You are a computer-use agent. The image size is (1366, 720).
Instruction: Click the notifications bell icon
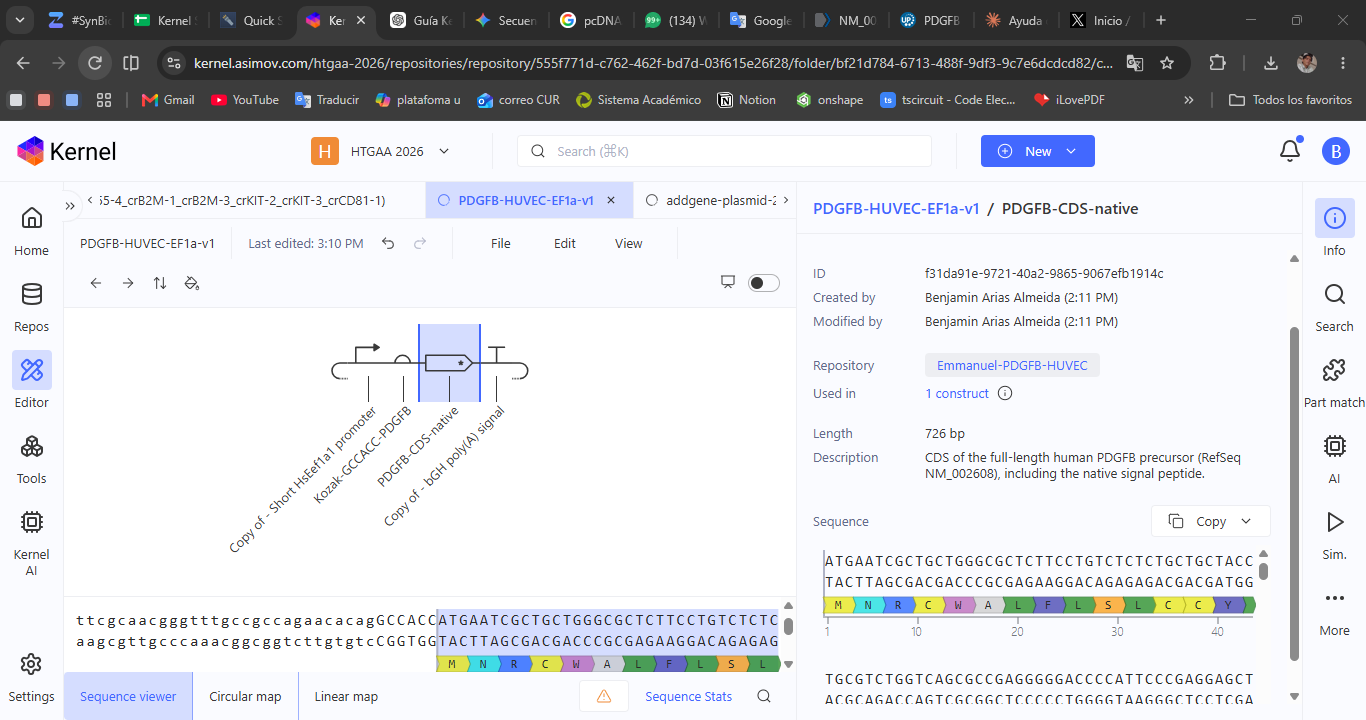1290,151
